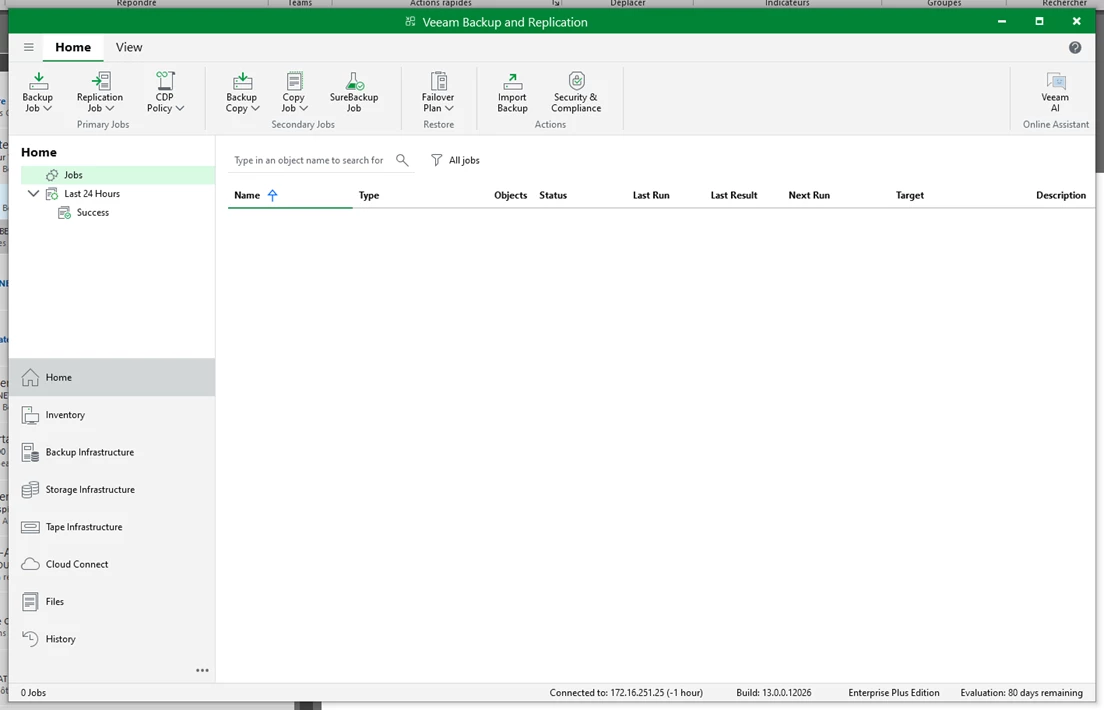Click the Failover Plan ribbon icon

439,81
